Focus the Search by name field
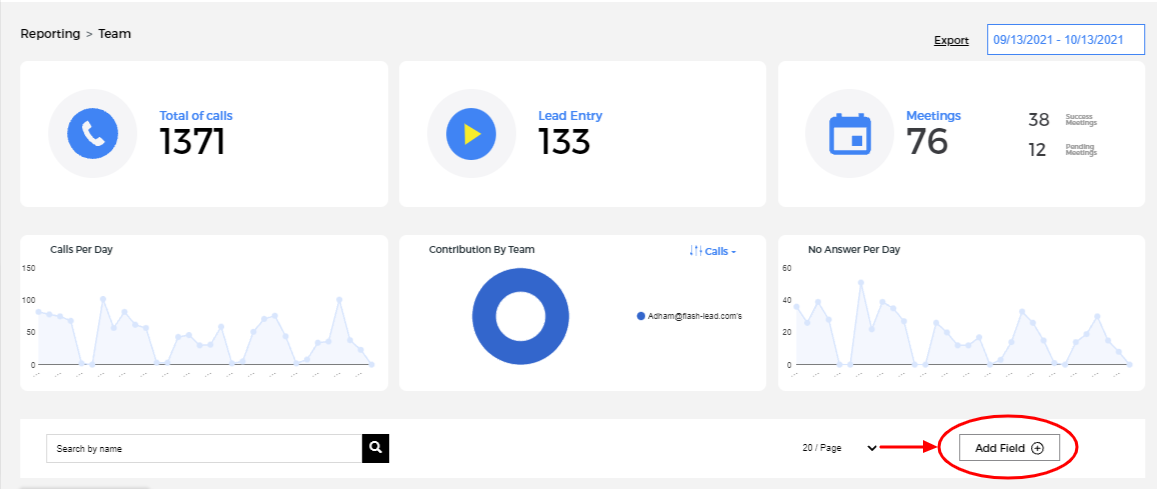The image size is (1157, 489). tap(204, 449)
